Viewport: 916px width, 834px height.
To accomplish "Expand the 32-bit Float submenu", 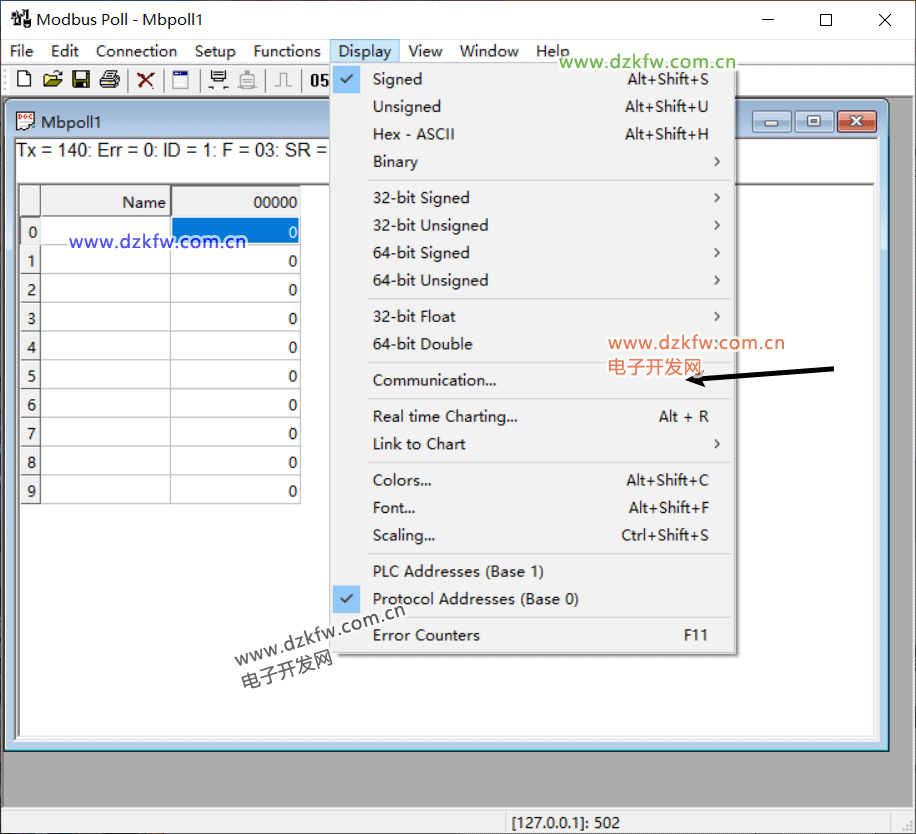I will [x=414, y=316].
